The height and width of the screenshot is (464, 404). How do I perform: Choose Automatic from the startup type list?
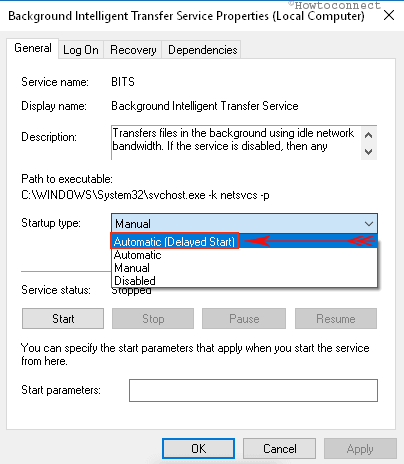[x=244, y=255]
